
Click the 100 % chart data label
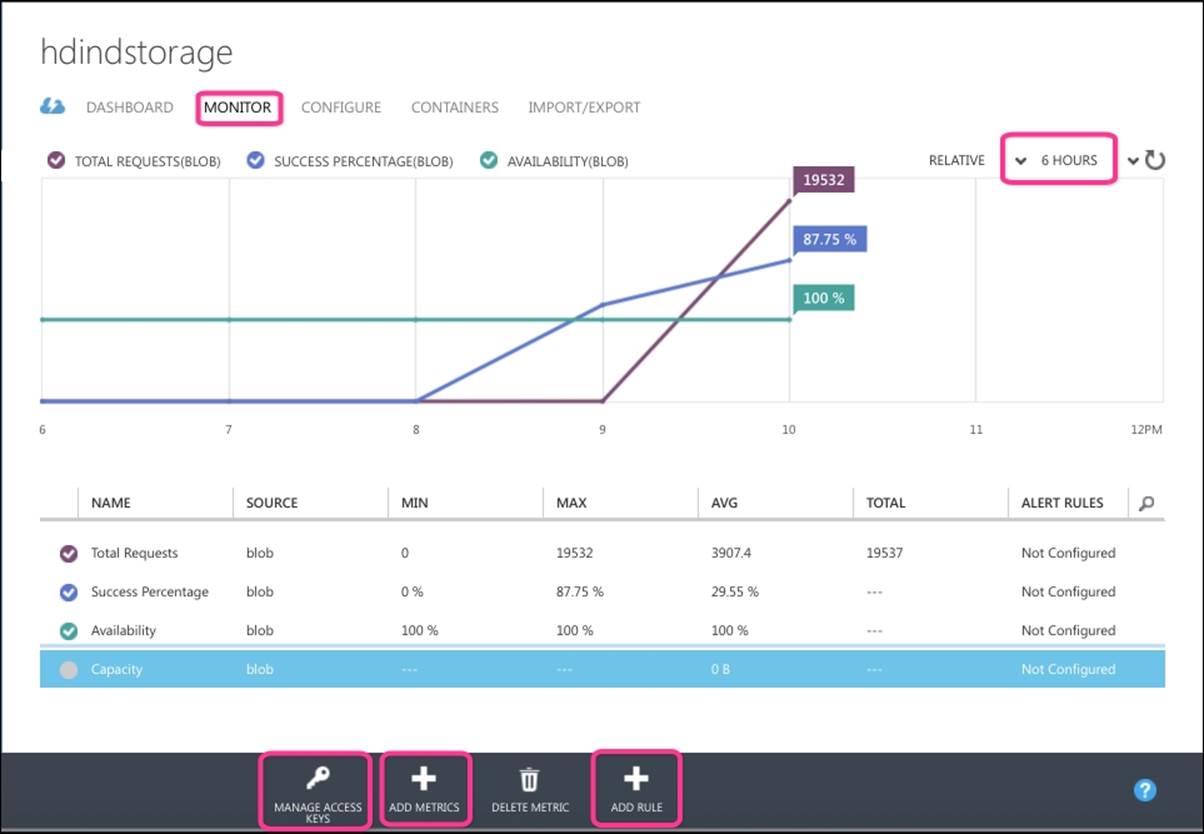coord(824,298)
